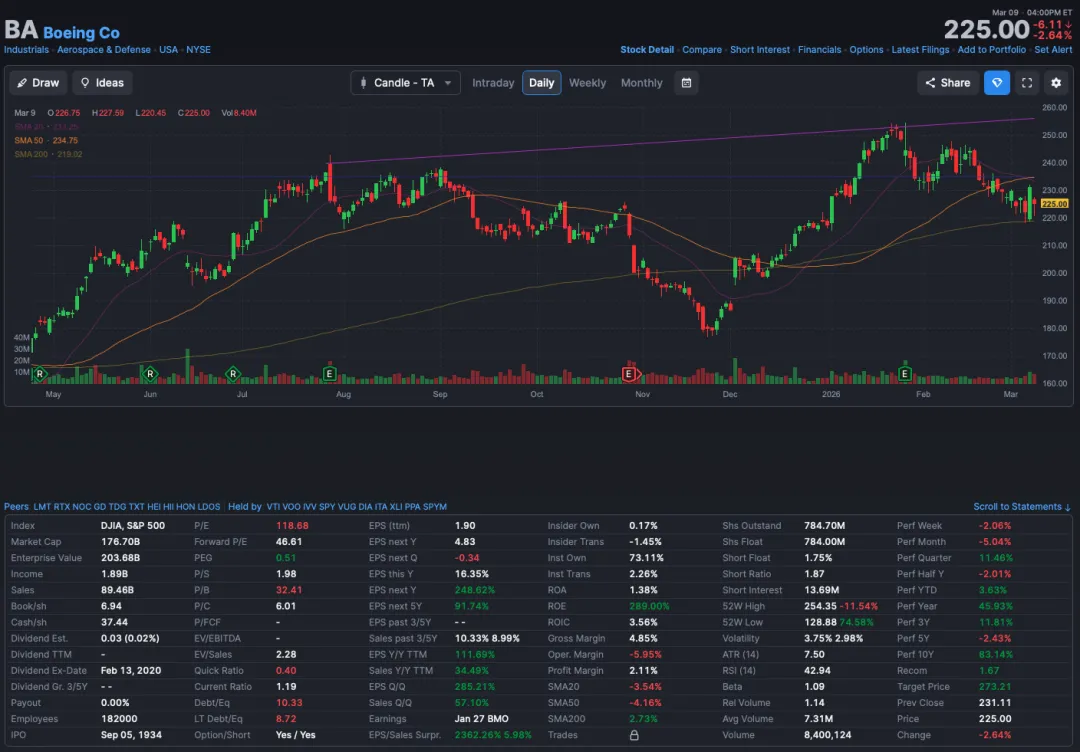Share the chart via Share button
Viewport: 1080px width, 752px height.
[x=948, y=83]
